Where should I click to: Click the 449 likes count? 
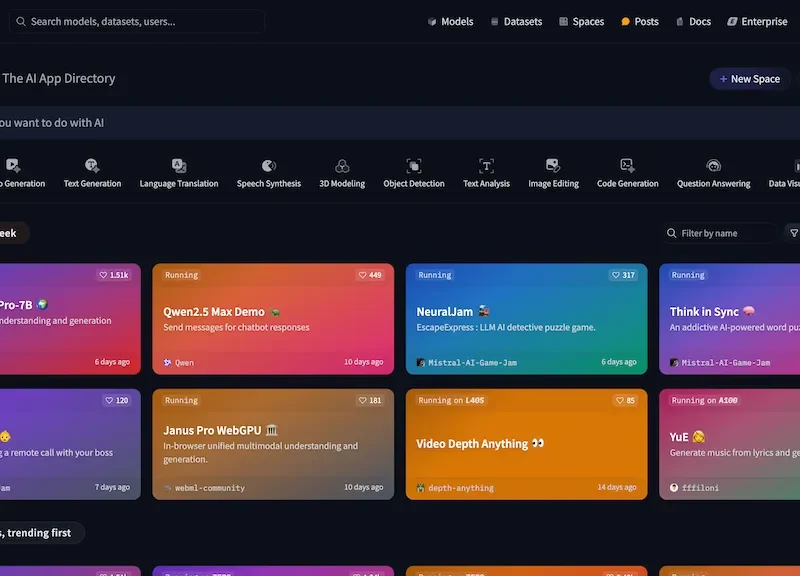(375, 275)
